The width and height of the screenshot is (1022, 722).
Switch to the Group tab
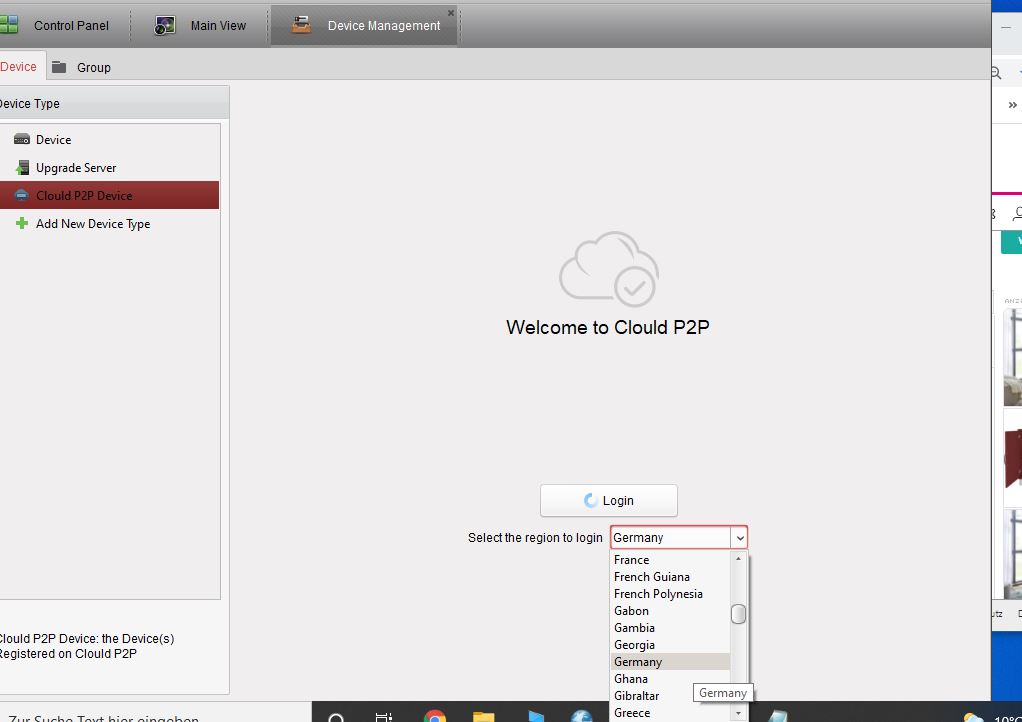click(81, 67)
